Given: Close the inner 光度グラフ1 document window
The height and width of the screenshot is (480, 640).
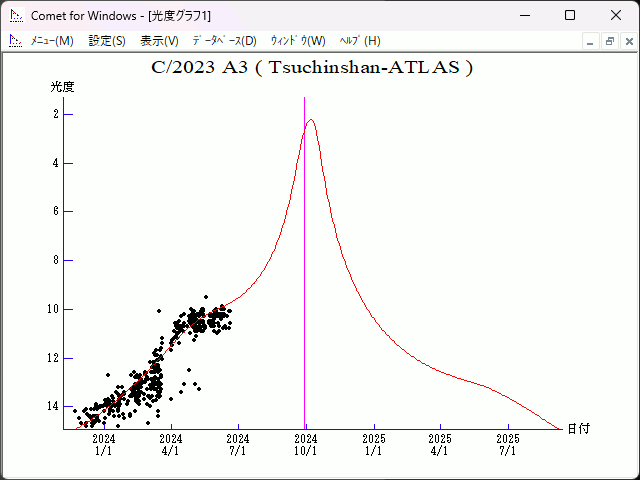Looking at the screenshot, I should point(629,41).
